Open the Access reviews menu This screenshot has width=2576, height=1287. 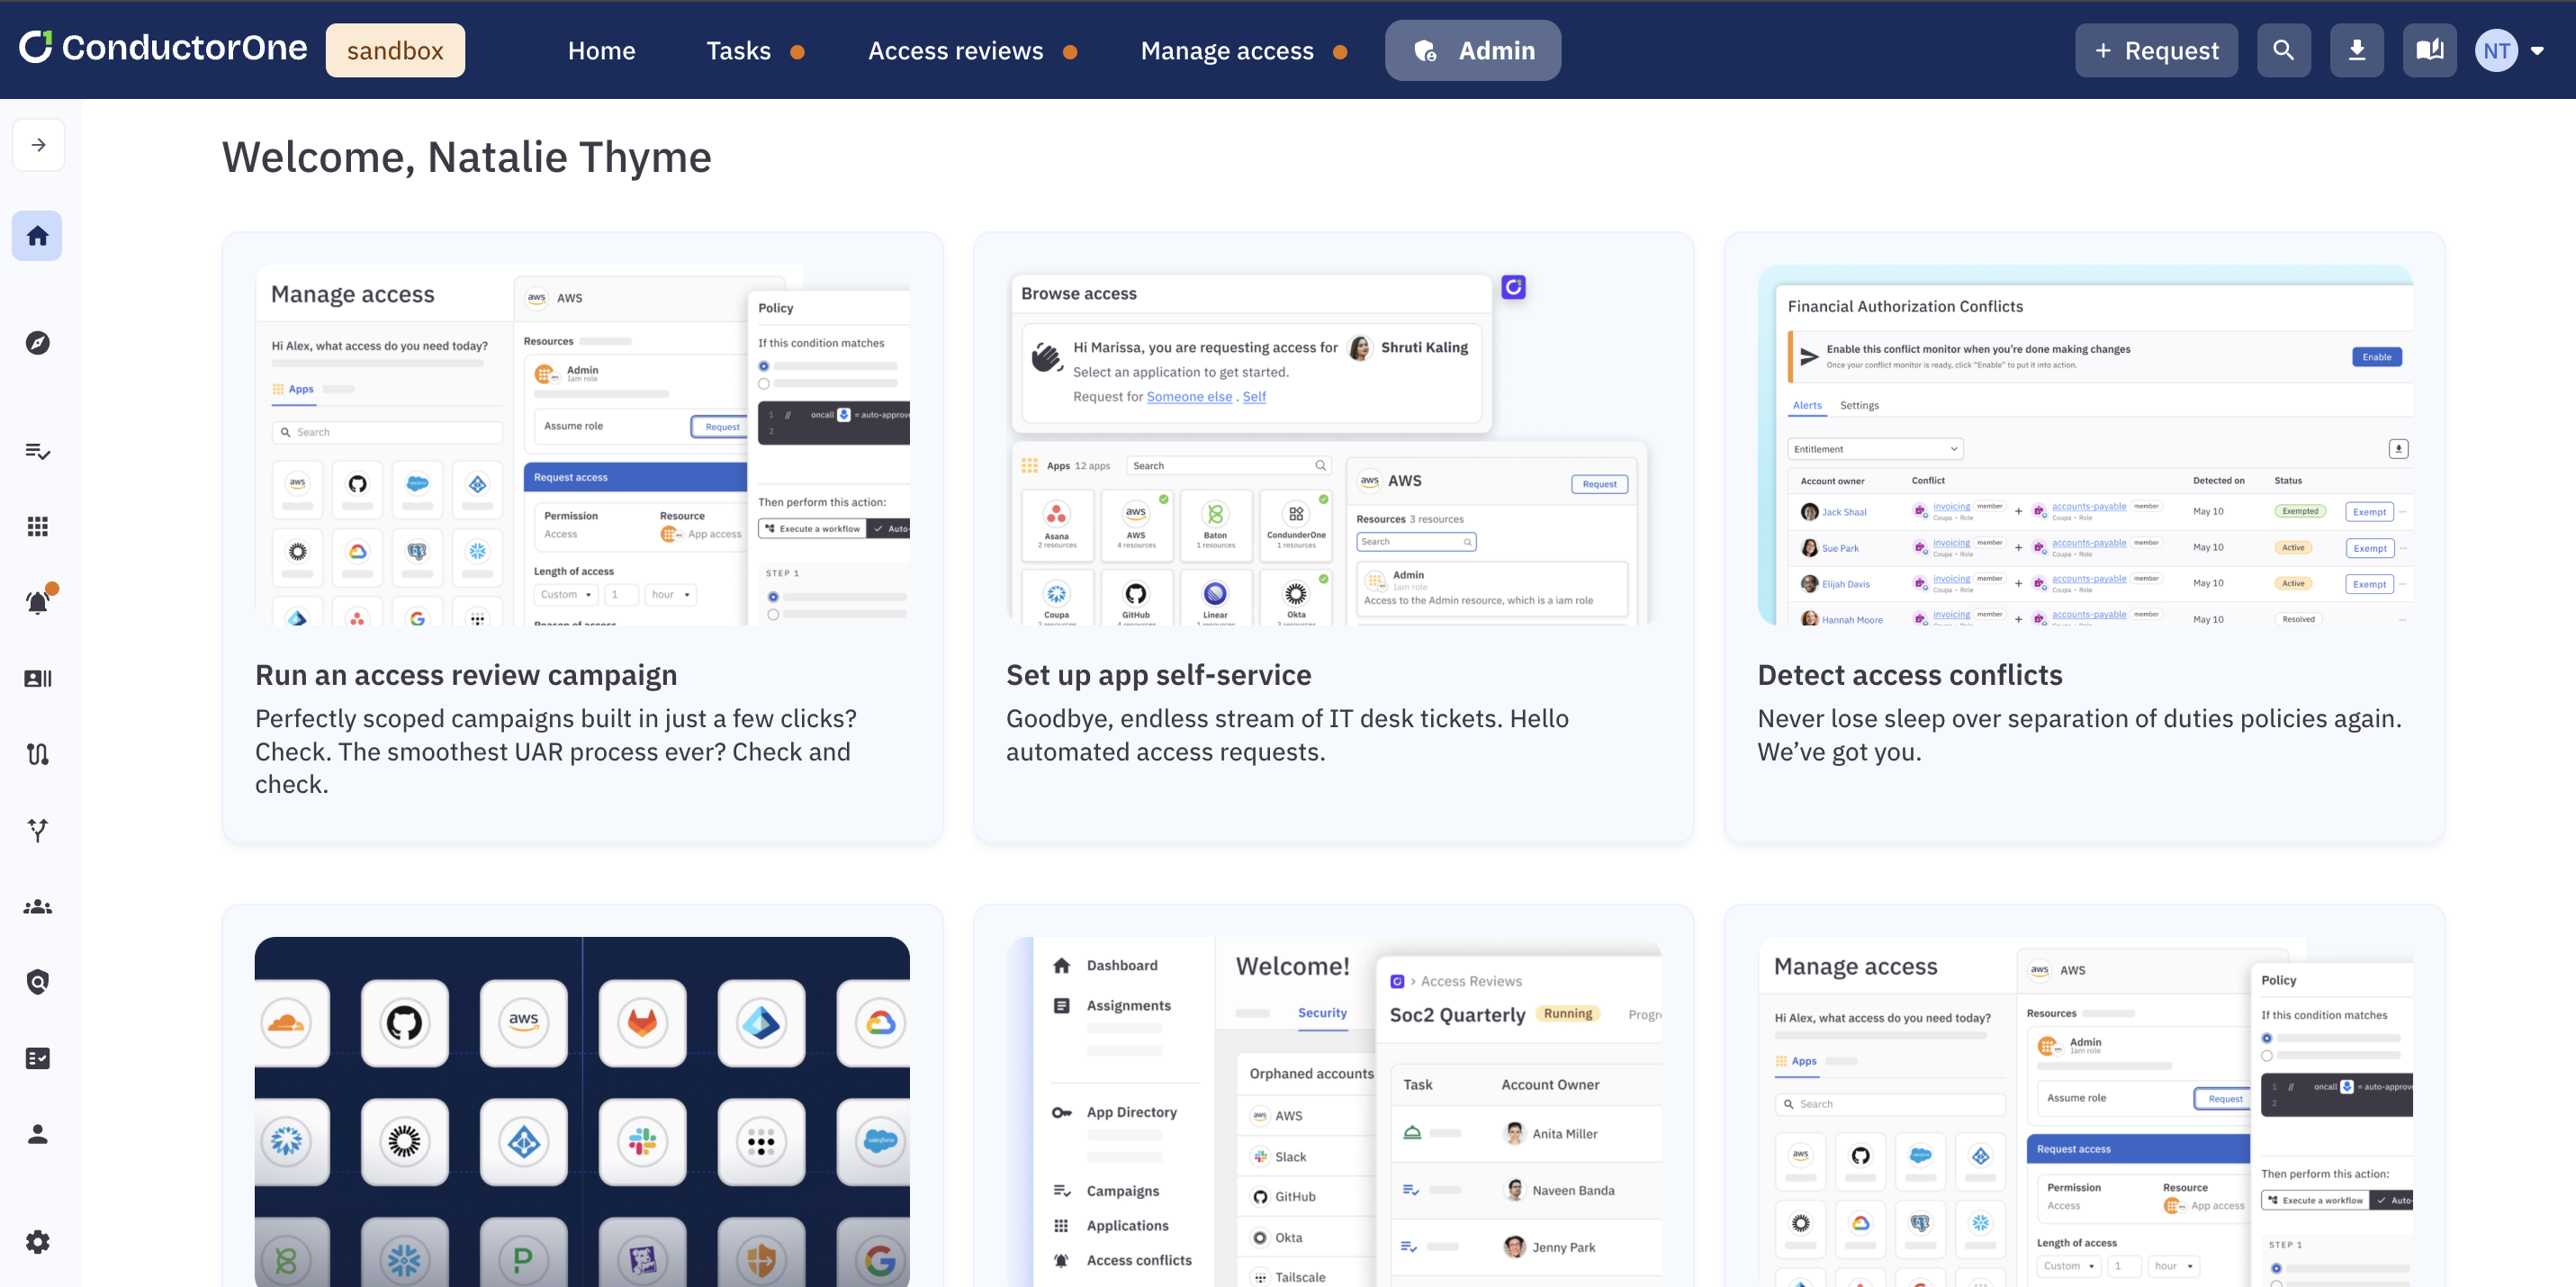point(956,50)
